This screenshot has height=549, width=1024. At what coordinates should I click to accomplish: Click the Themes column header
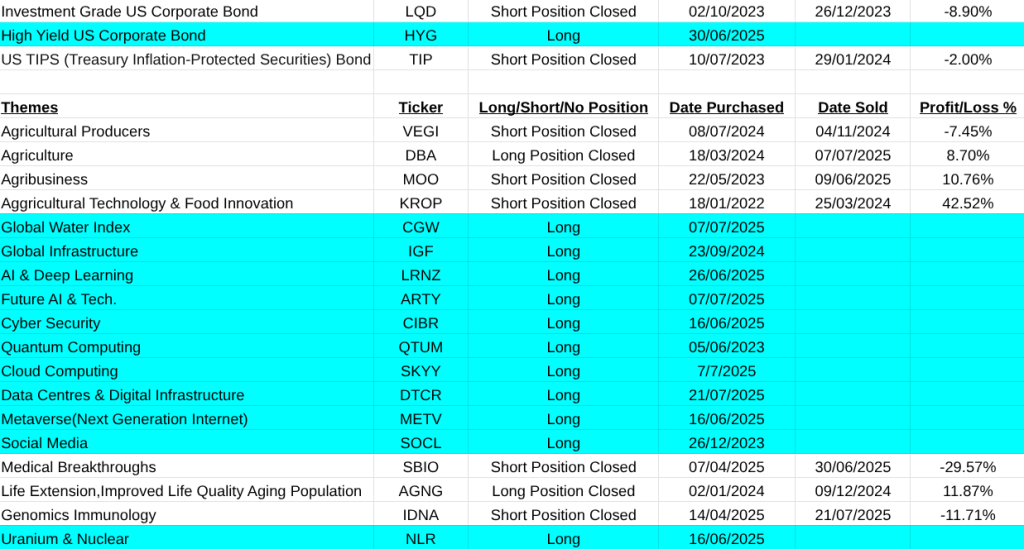(30, 107)
